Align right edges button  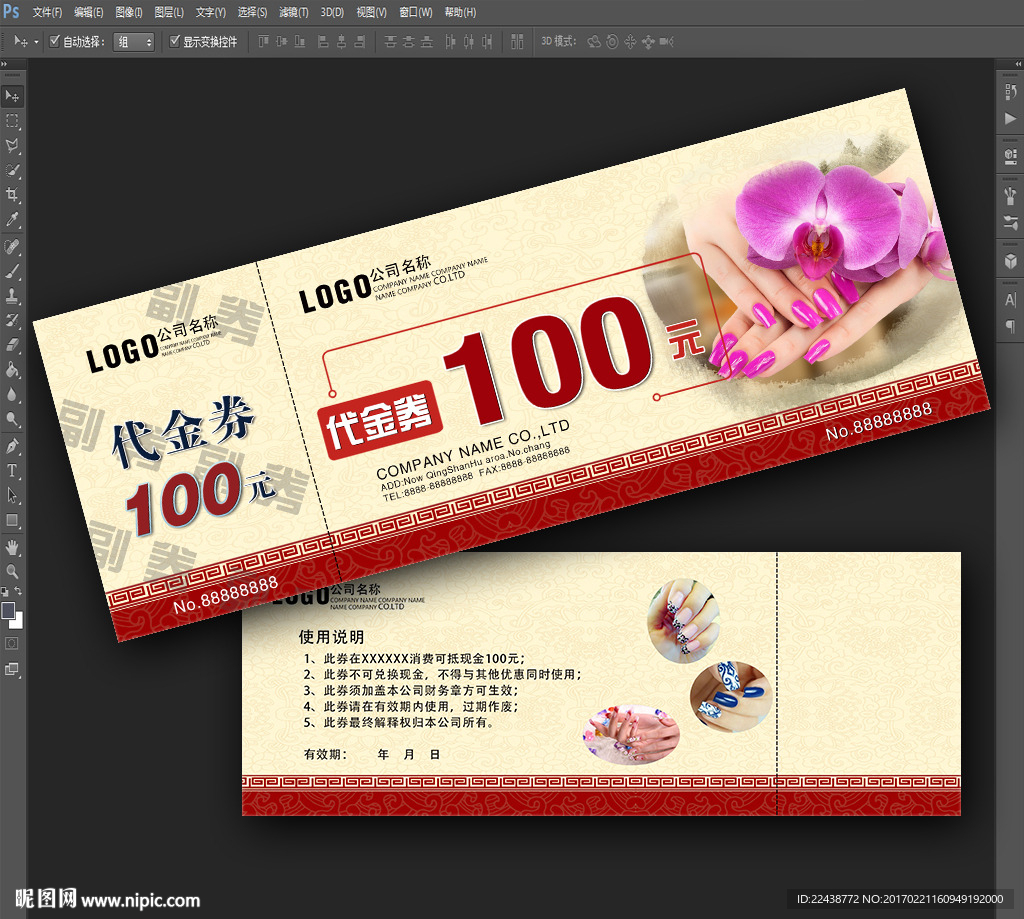359,42
